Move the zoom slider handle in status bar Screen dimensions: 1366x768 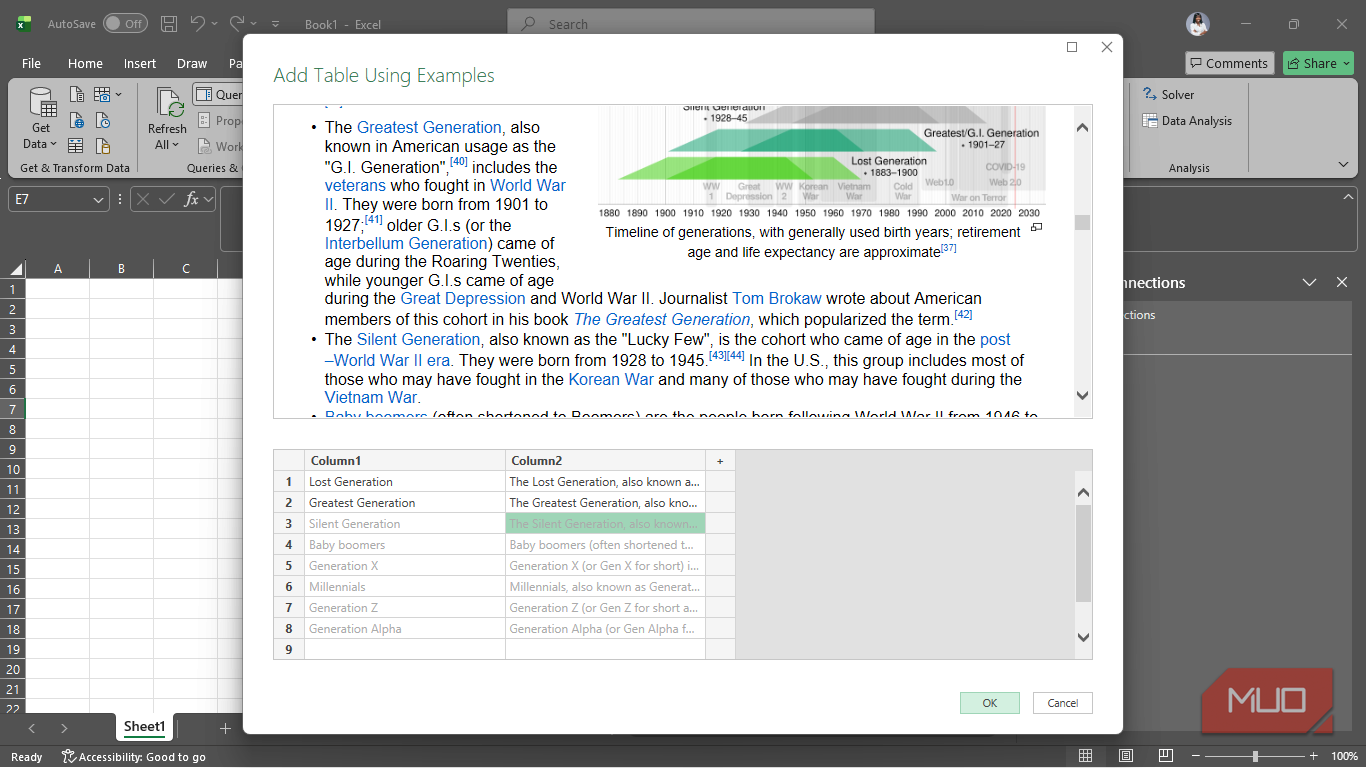(x=1255, y=756)
